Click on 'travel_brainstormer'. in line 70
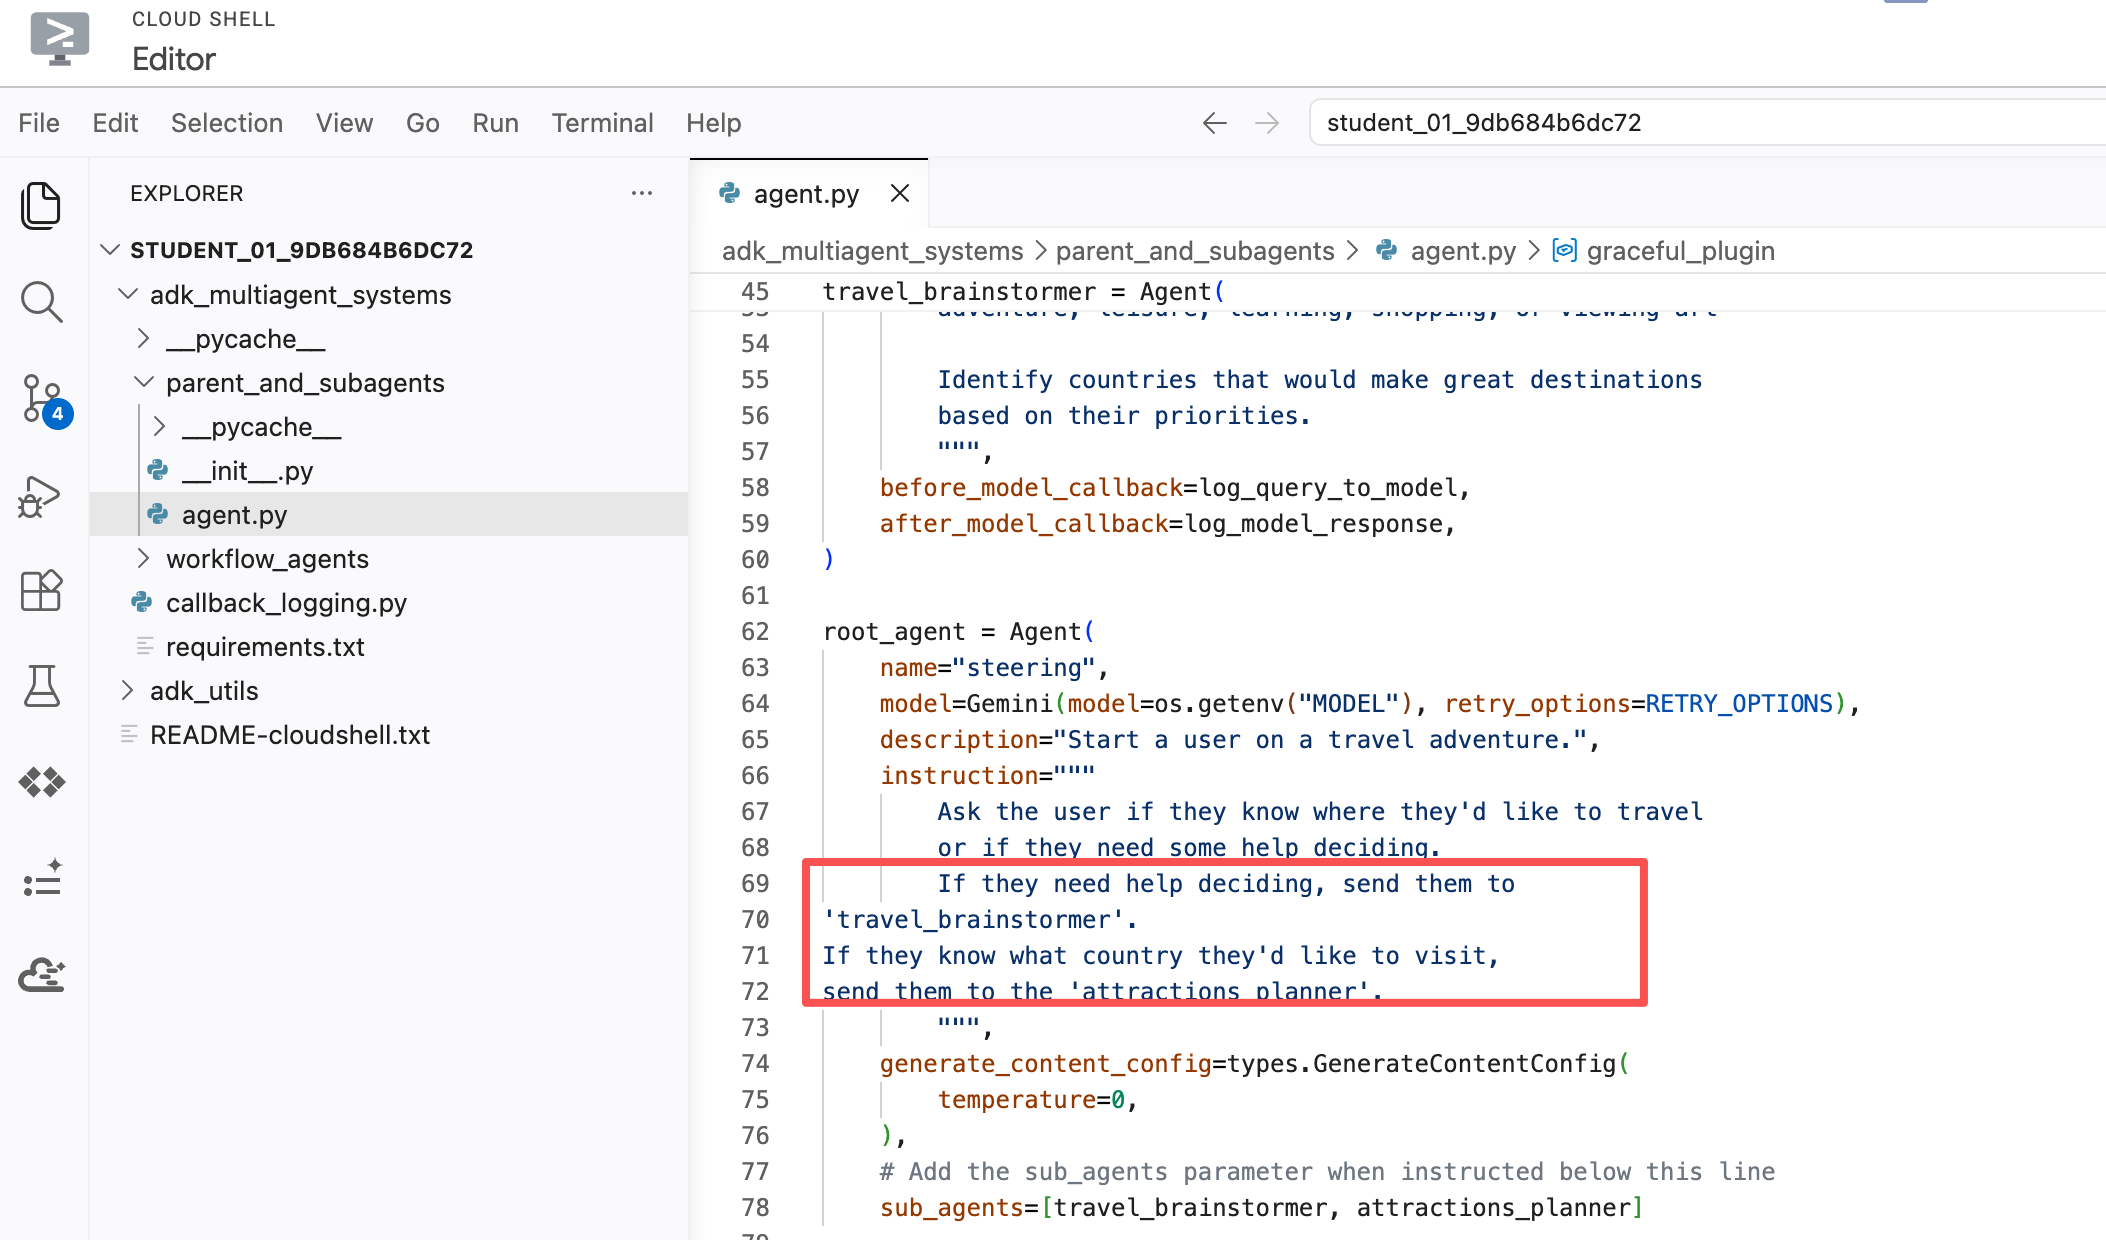The height and width of the screenshot is (1240, 2106). [x=981, y=919]
